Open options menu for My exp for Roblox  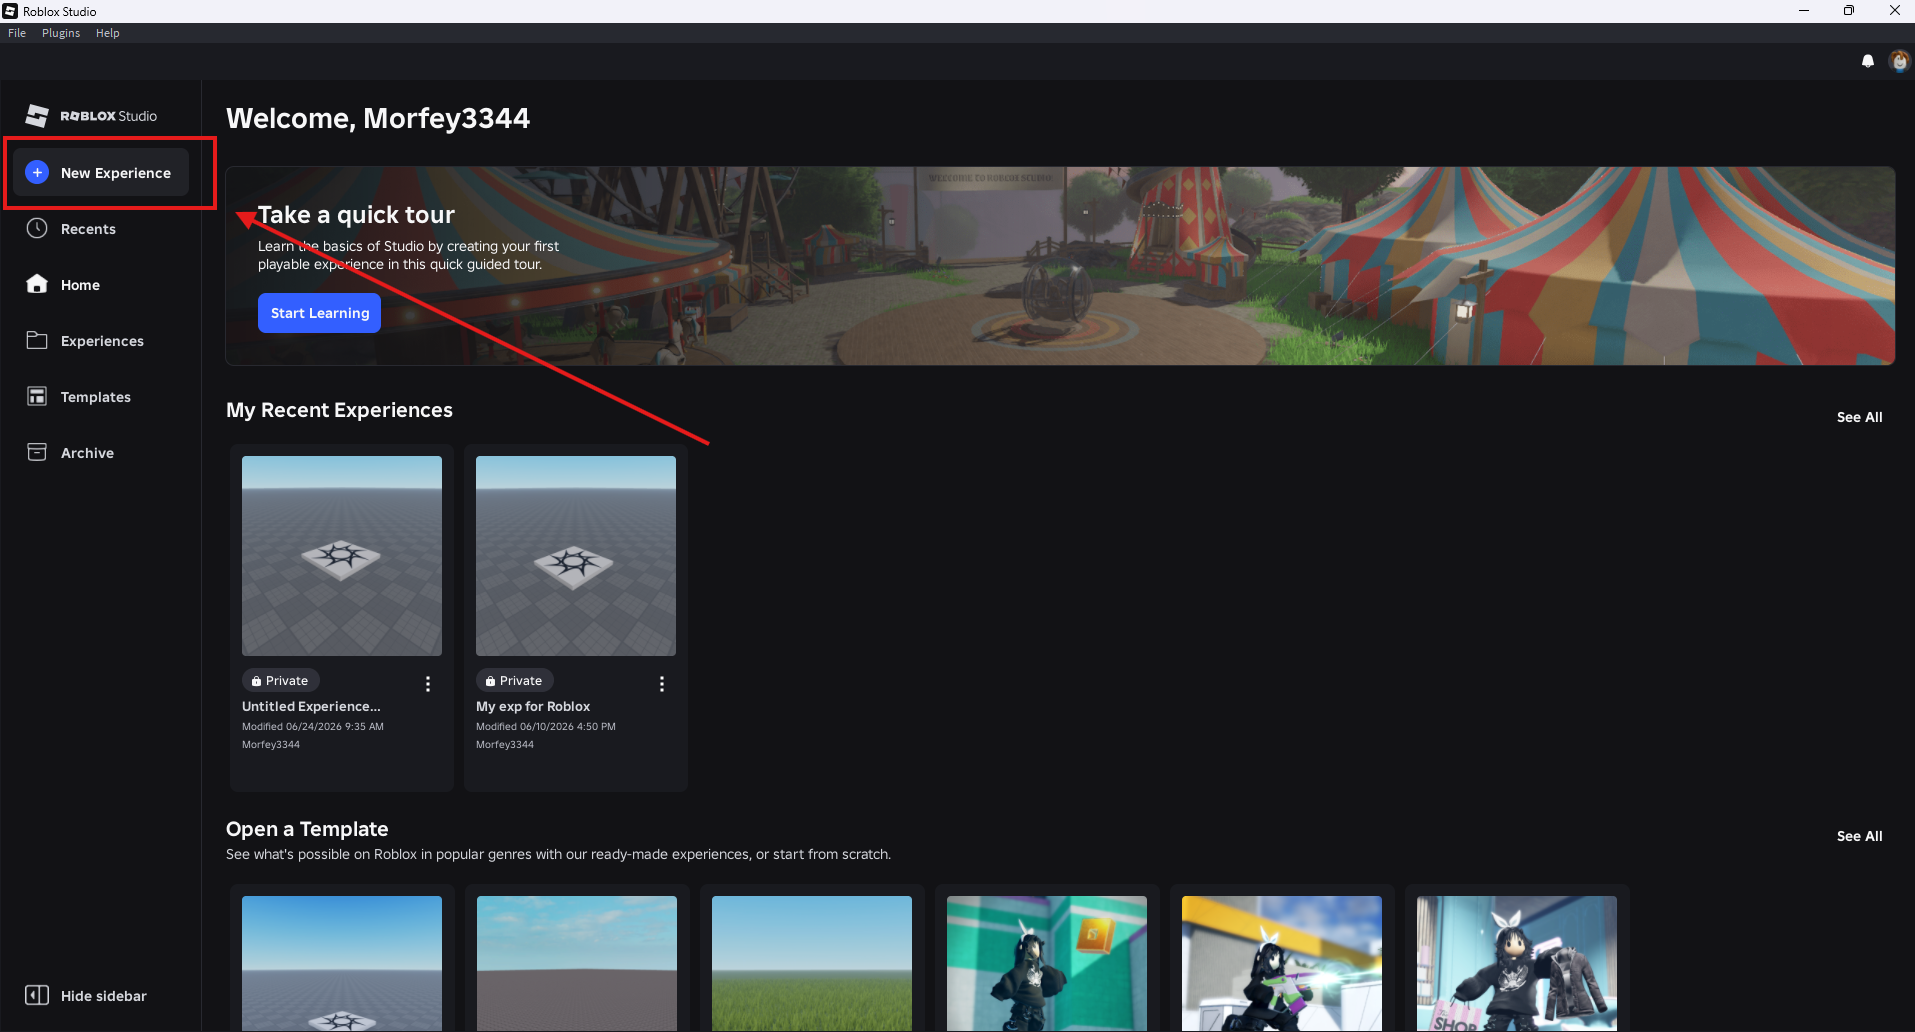(662, 684)
